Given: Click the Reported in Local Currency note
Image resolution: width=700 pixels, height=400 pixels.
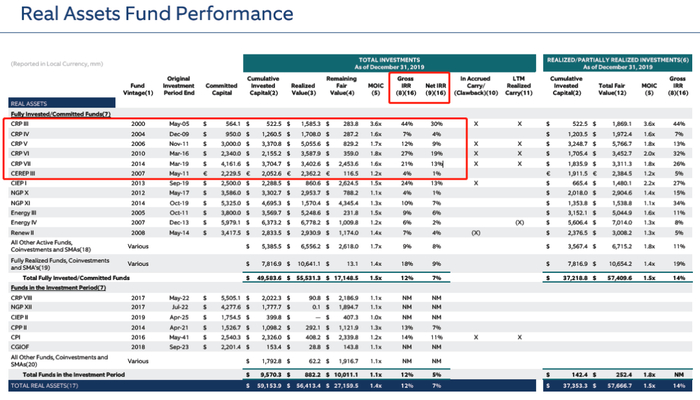Looking at the screenshot, I should tap(57, 64).
